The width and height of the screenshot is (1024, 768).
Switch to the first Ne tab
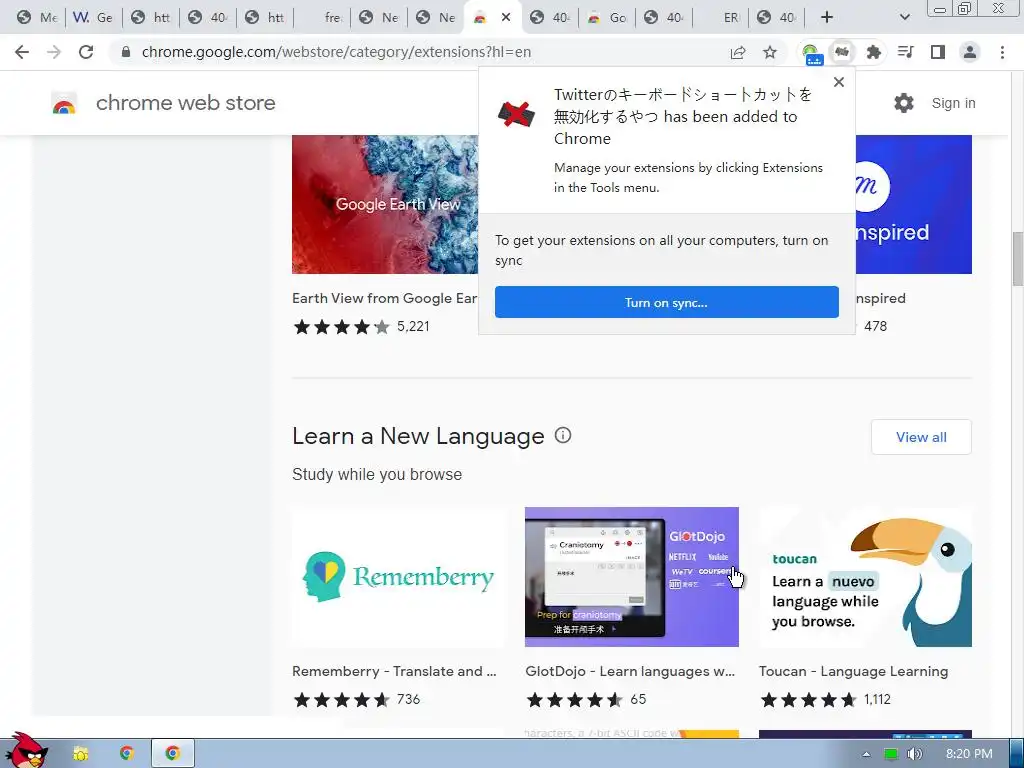379,18
